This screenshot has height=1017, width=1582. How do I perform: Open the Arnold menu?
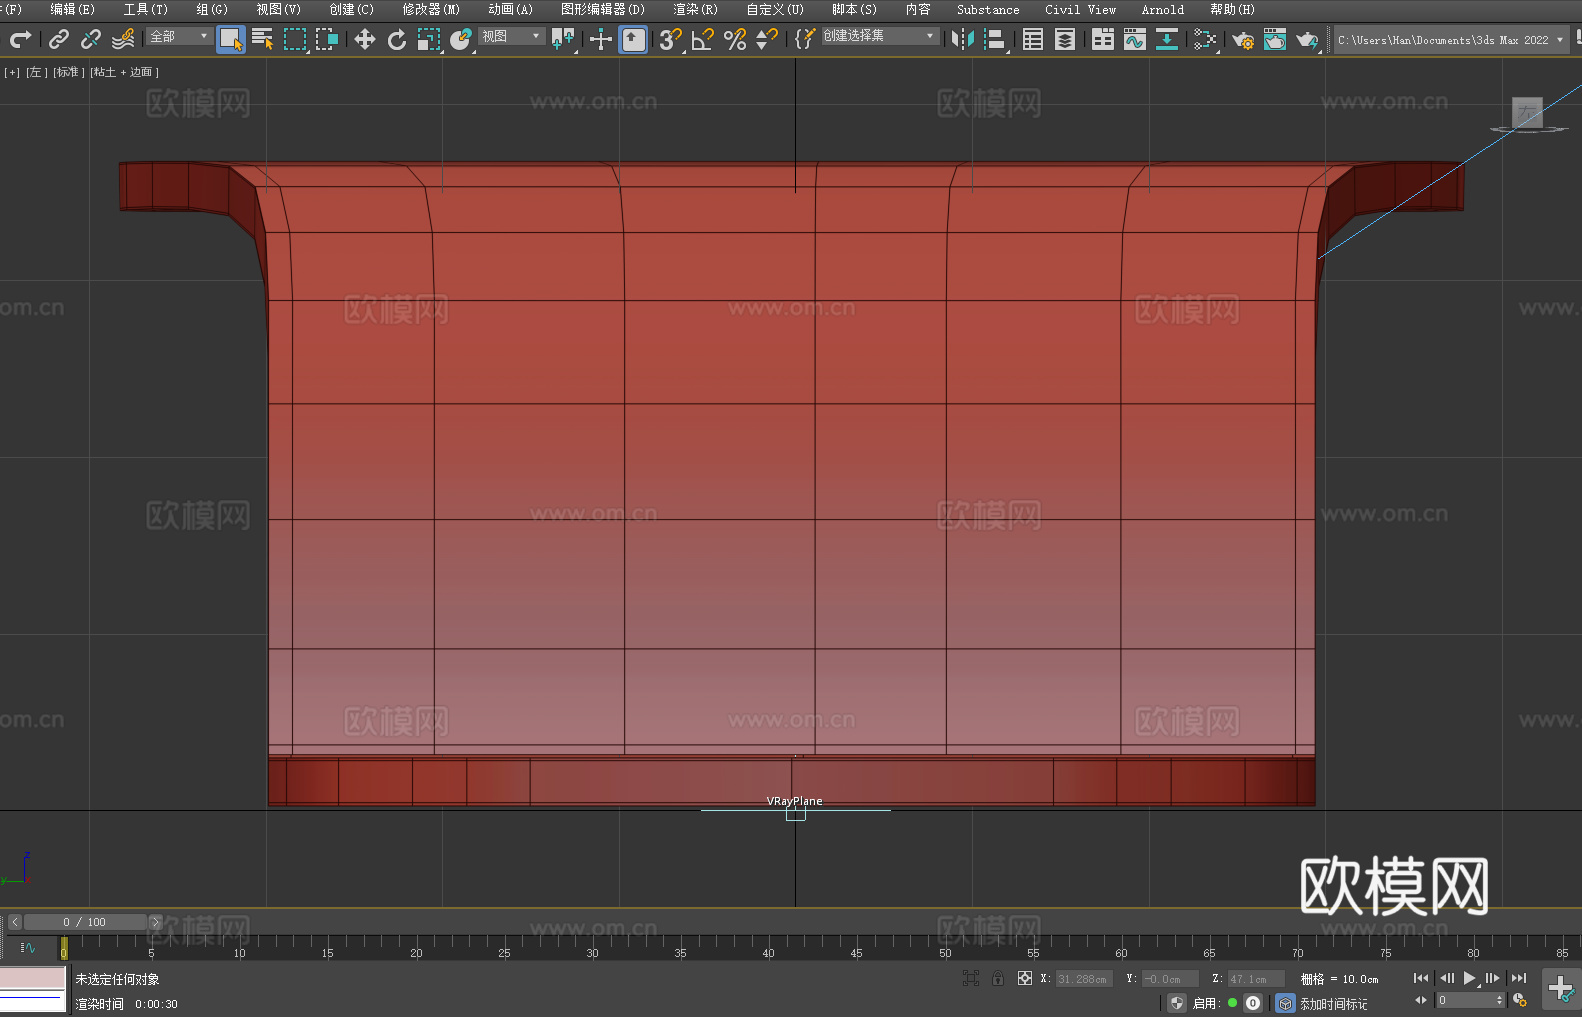(1163, 9)
